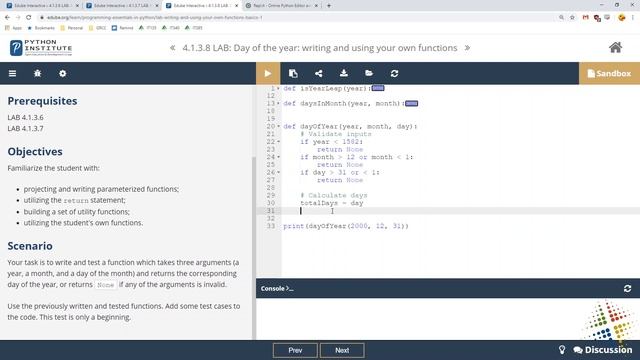Click the Next button

coord(342,350)
